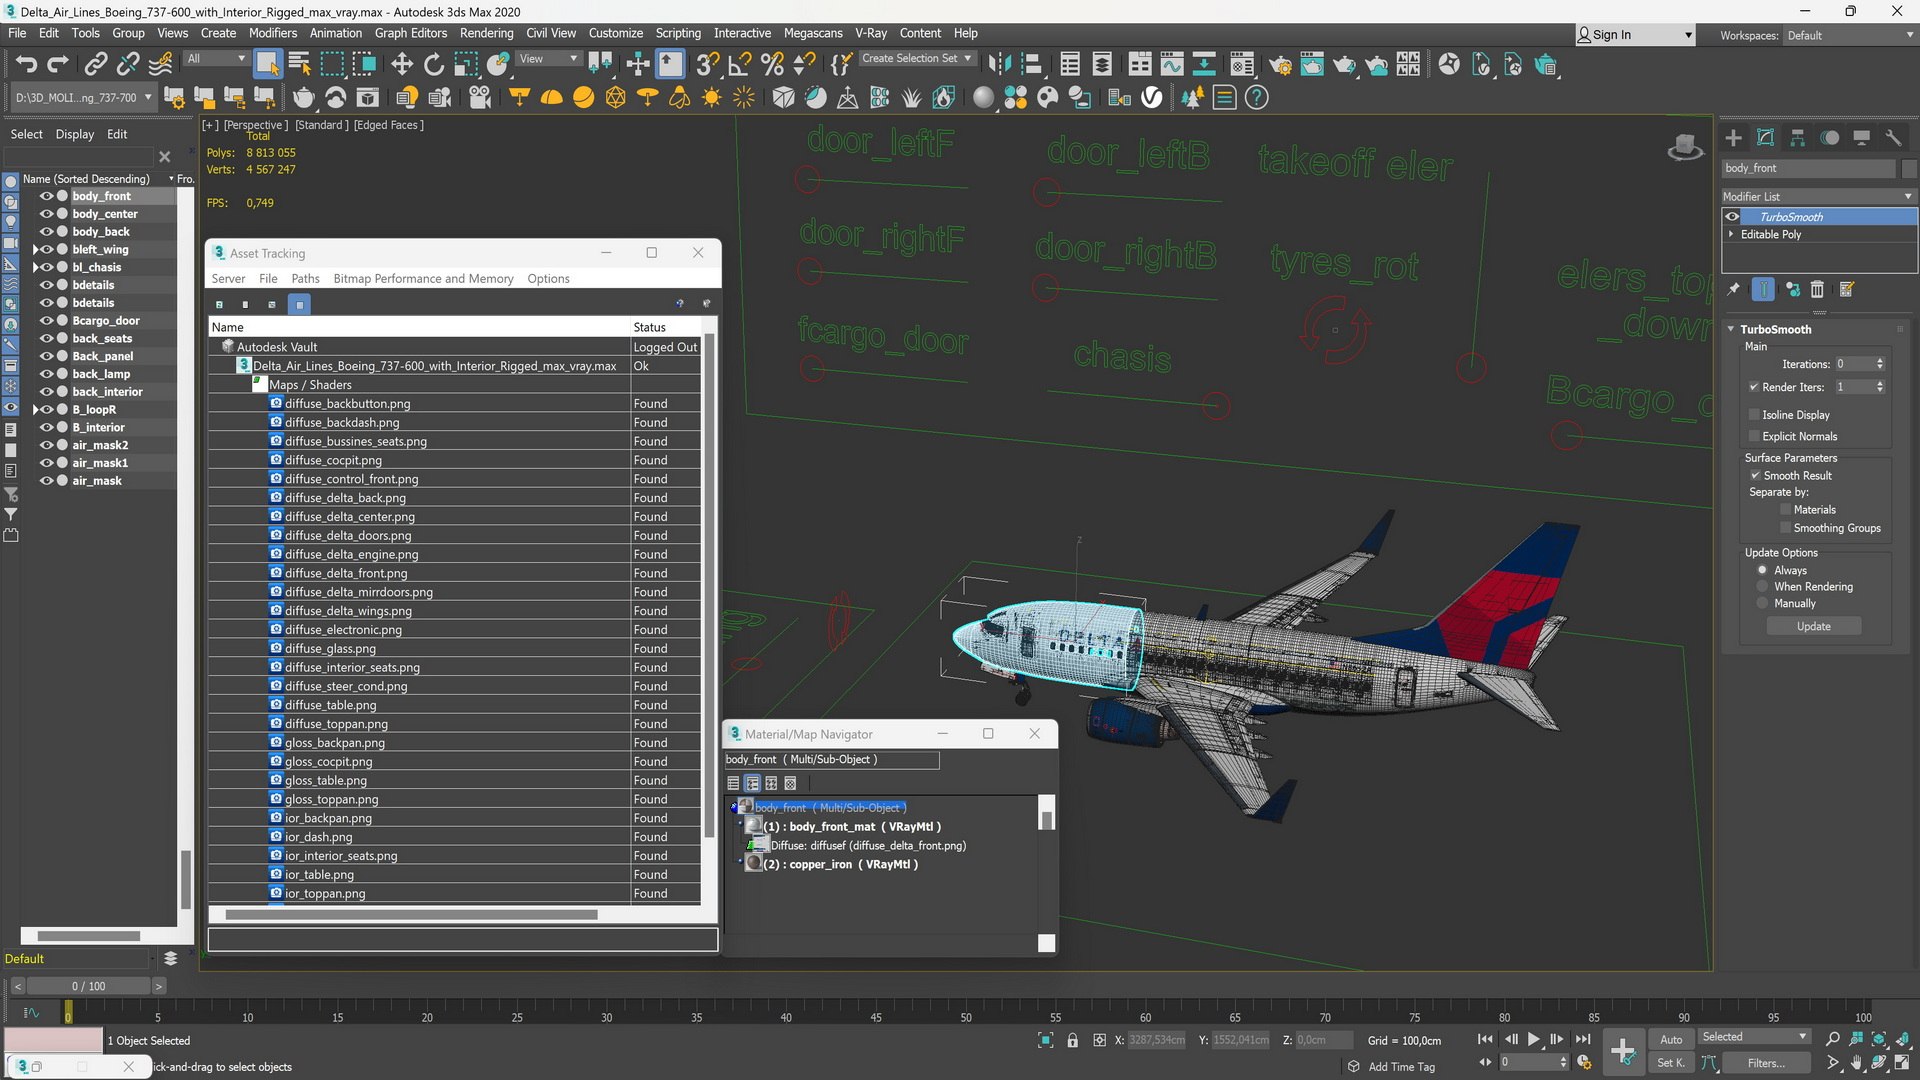This screenshot has height=1080, width=1920.
Task: Open the Create Selection Set dropdown
Action: (x=916, y=58)
